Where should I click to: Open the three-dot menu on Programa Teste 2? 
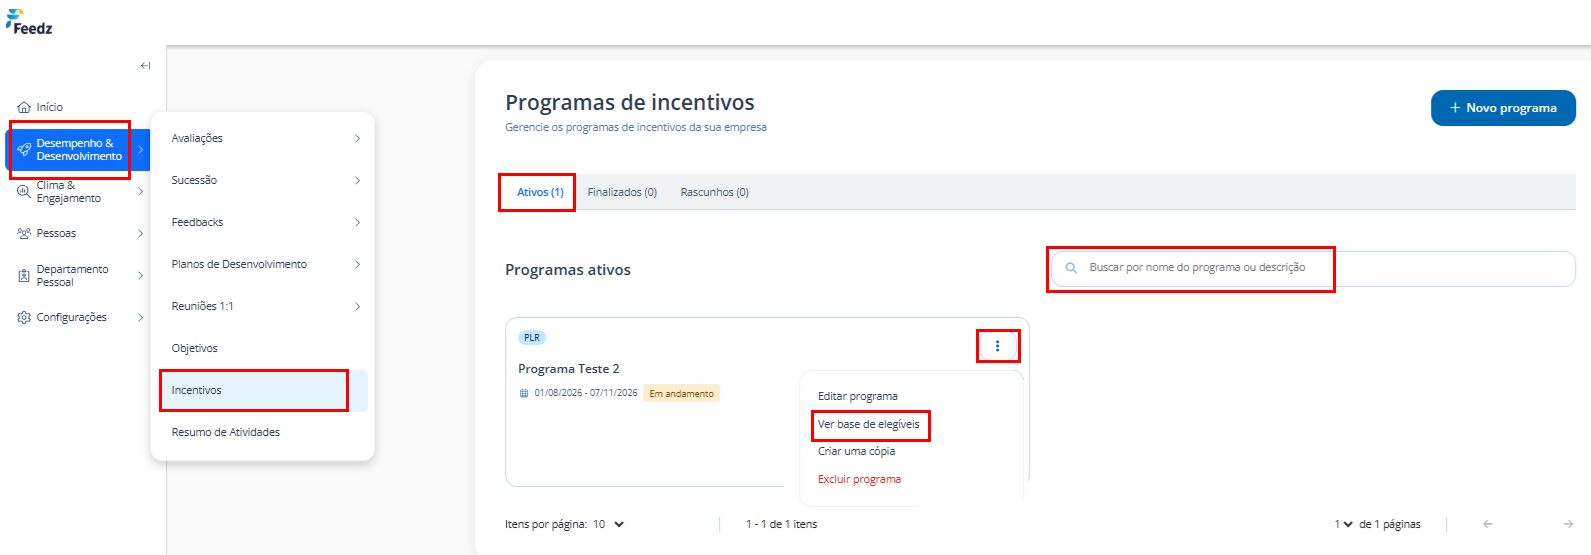pyautogui.click(x=997, y=346)
